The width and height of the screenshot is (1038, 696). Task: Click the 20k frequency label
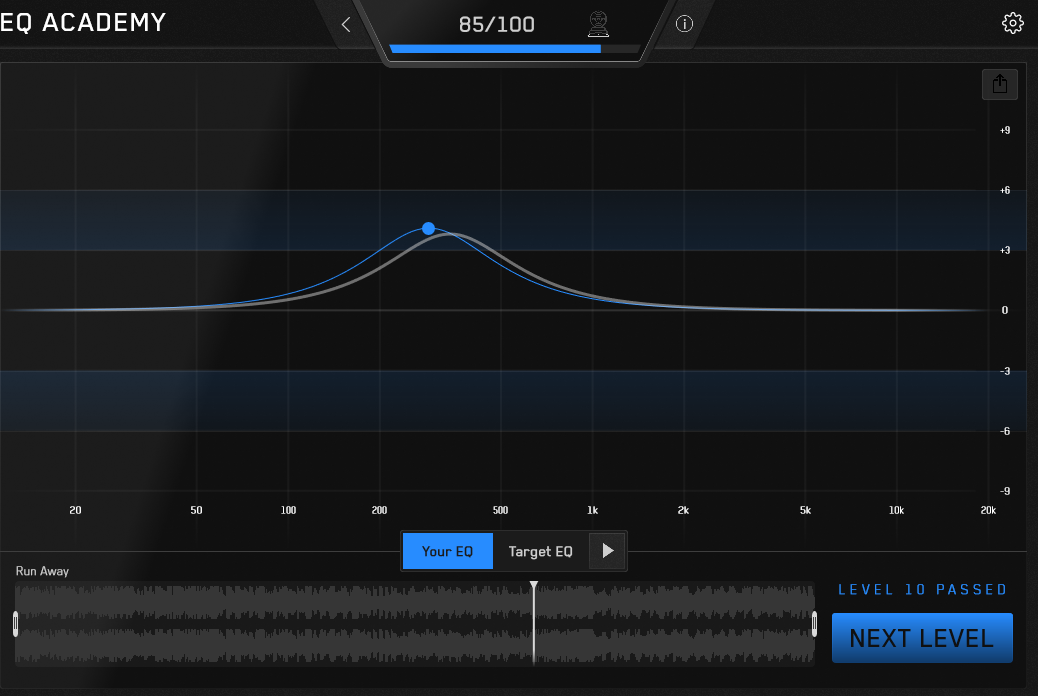coord(988,510)
